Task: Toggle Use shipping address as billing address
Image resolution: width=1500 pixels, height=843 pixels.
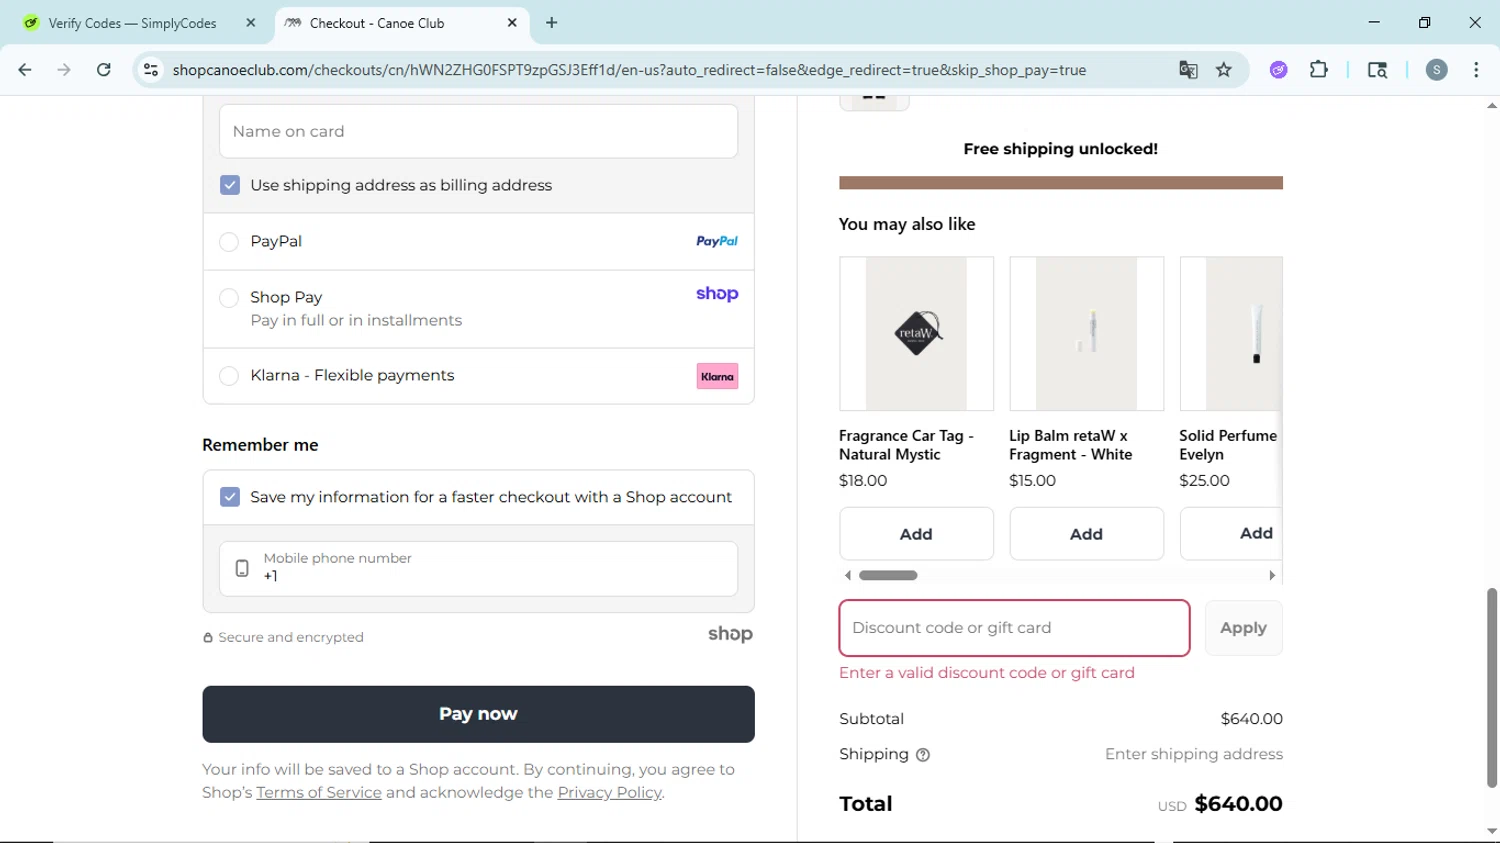Action: 230,185
